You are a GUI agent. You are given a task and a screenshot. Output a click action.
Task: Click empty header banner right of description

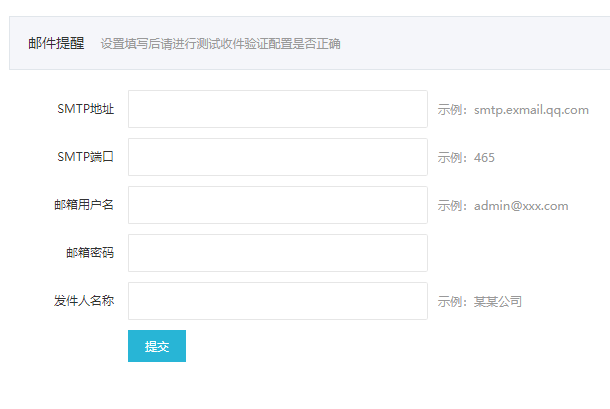(x=480, y=44)
